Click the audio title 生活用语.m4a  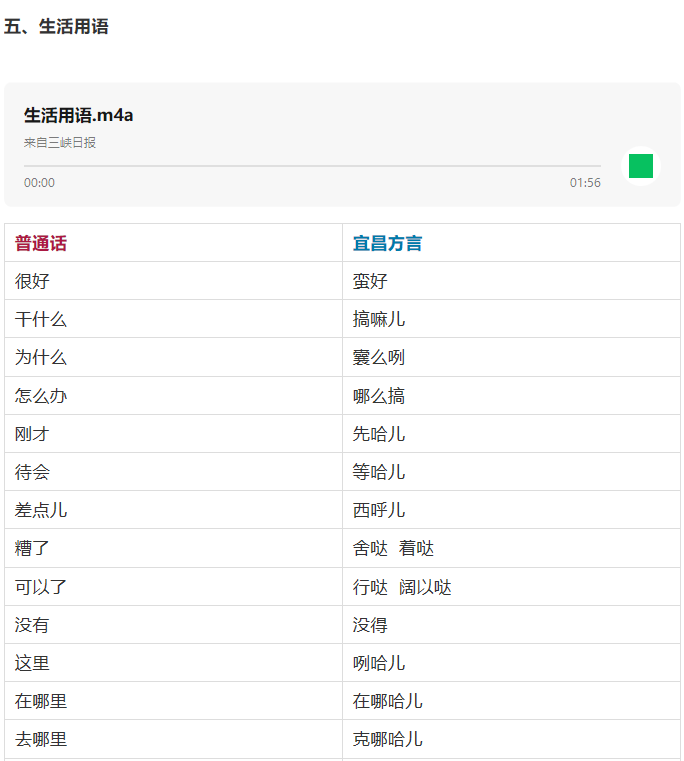[x=78, y=115]
